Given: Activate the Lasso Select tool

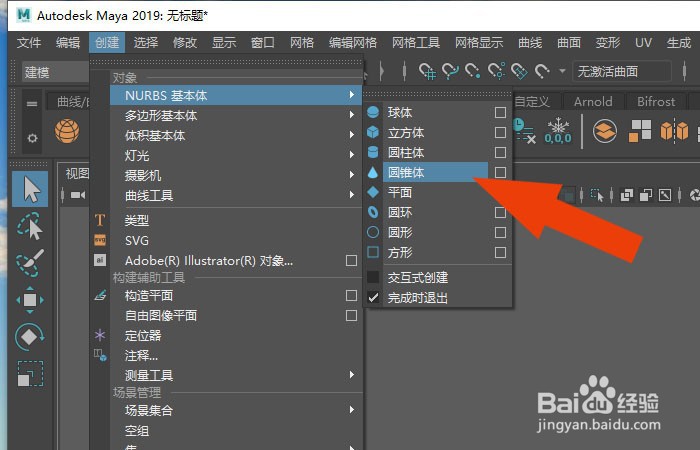Looking at the screenshot, I should (x=30, y=226).
